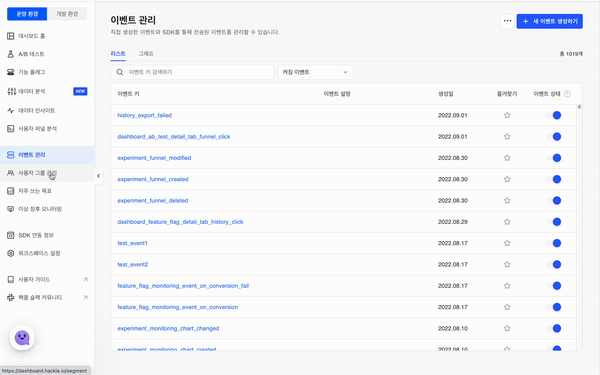Click the 기능 플래그 sidebar icon
Viewport: 600px width, 375px height.
point(11,72)
